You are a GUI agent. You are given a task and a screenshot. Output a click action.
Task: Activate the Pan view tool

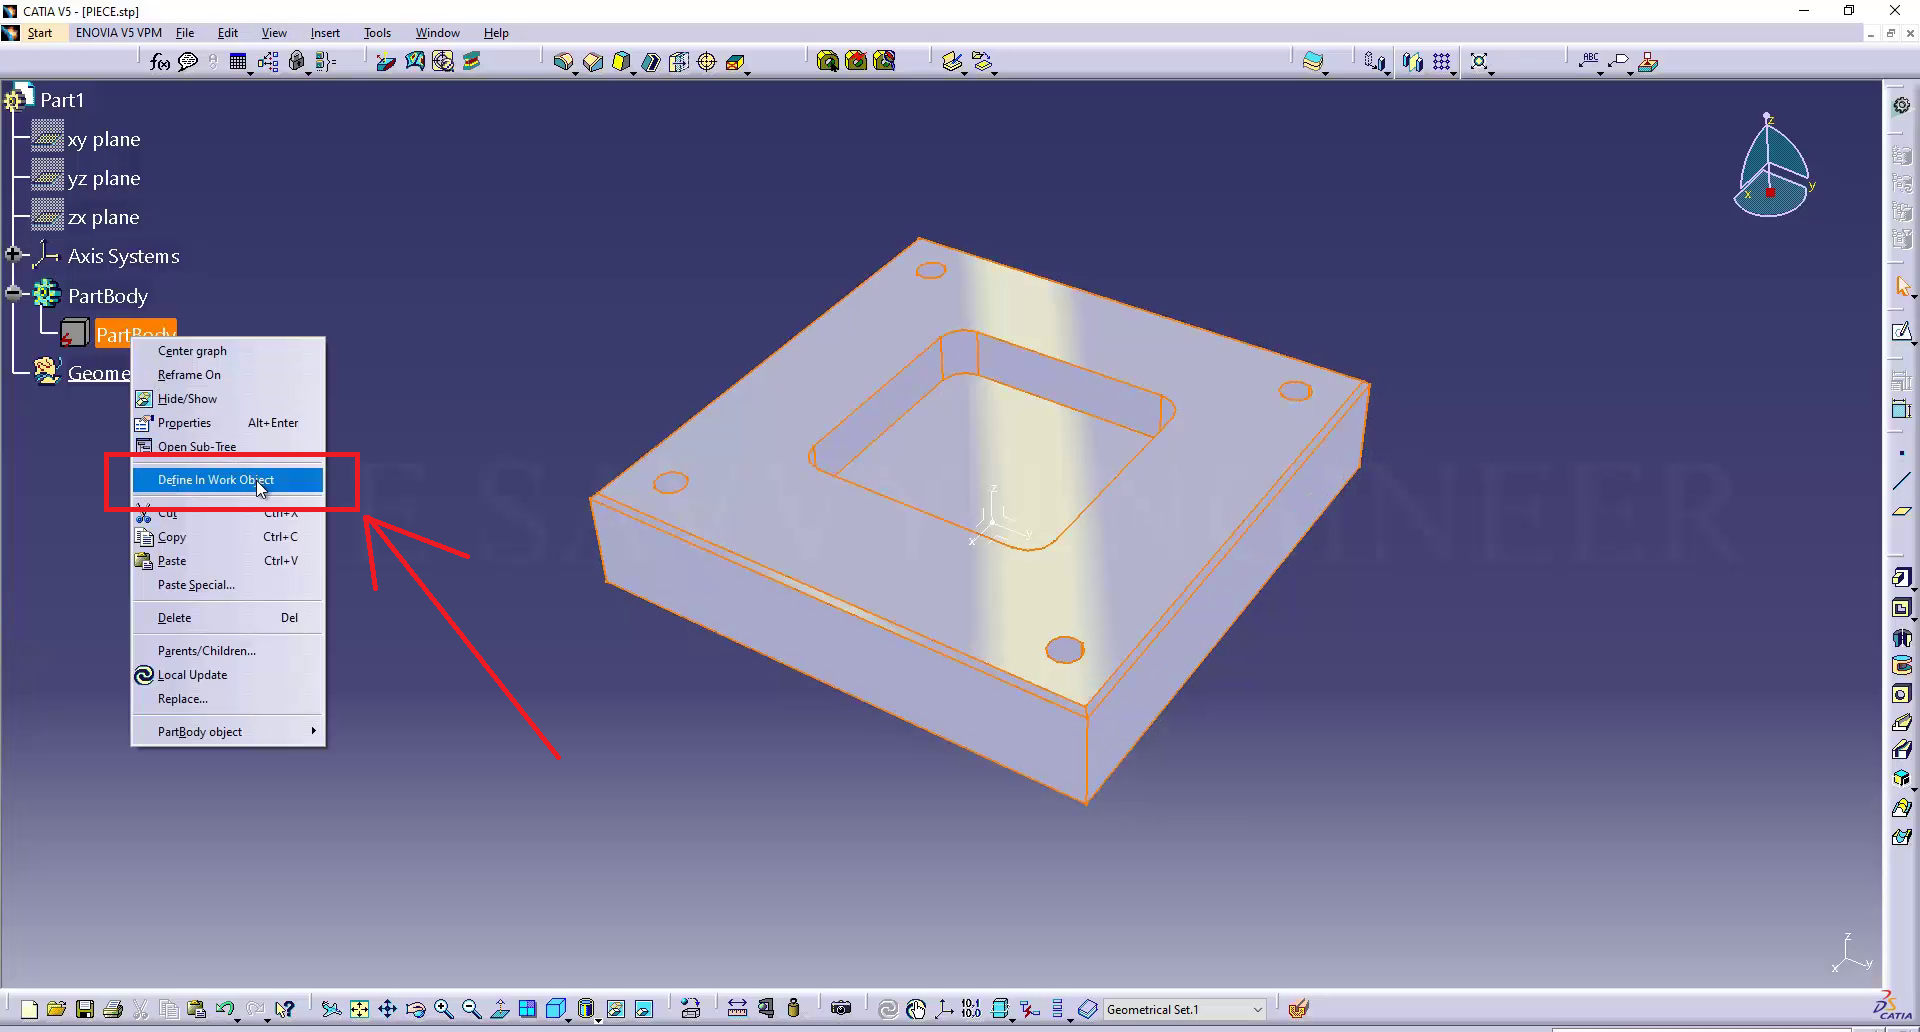[387, 1009]
